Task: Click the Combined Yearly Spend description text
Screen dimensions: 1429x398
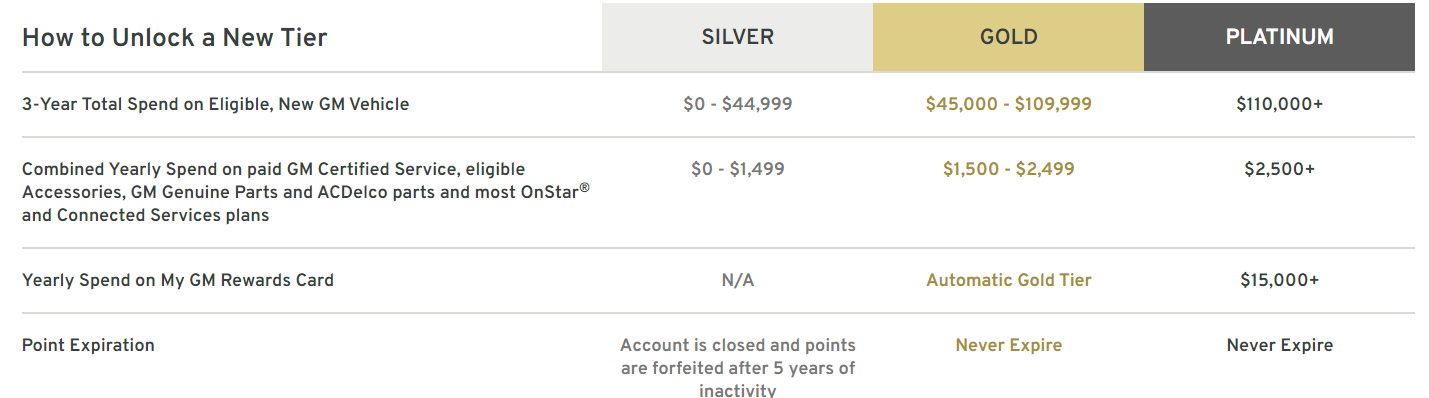Action: [306, 192]
